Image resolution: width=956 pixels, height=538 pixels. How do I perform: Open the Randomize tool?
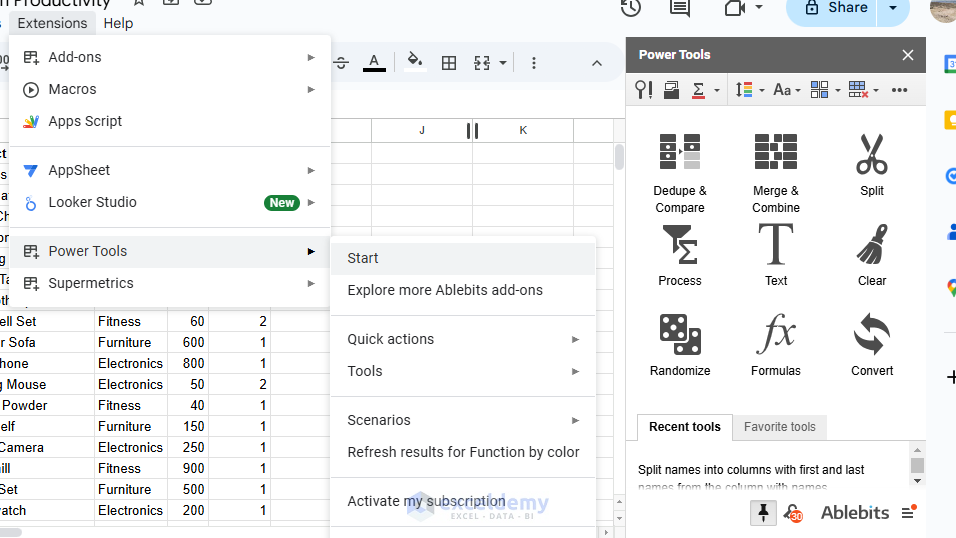(680, 345)
